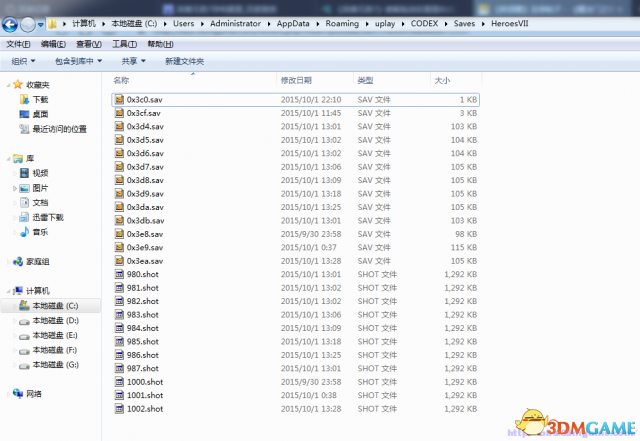This screenshot has width=640, height=441.
Task: Open the 迅雷下载 library icon
Action: [24, 217]
